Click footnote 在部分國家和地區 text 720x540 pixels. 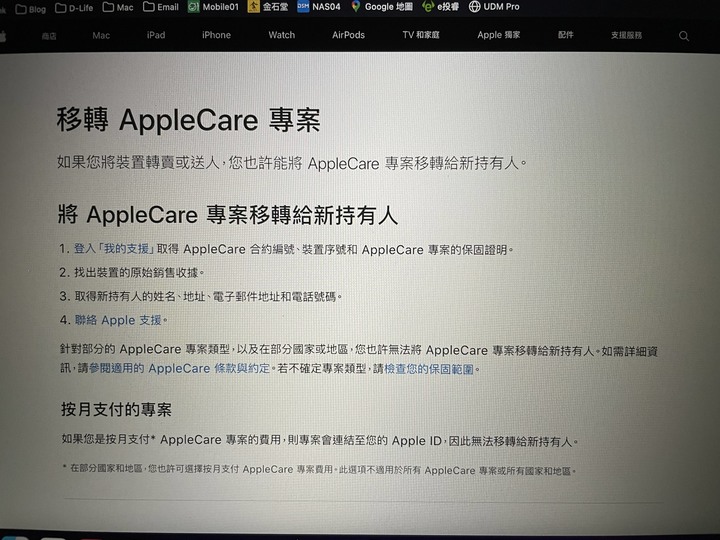320,470
